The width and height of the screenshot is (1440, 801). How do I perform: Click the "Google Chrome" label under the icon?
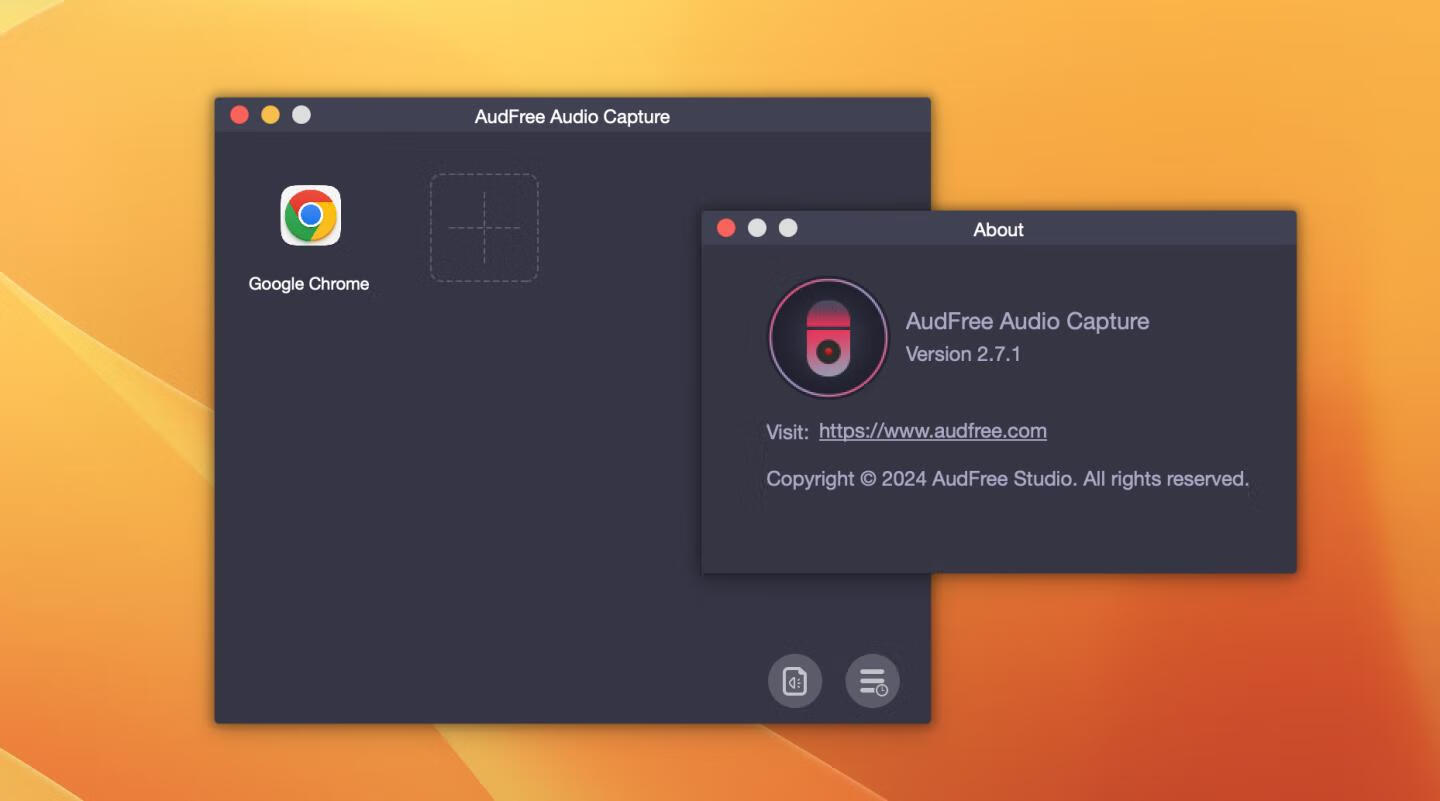[x=309, y=284]
